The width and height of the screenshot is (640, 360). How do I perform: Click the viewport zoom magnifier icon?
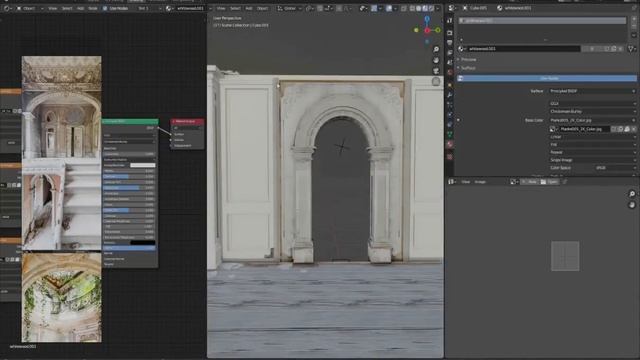[436, 49]
